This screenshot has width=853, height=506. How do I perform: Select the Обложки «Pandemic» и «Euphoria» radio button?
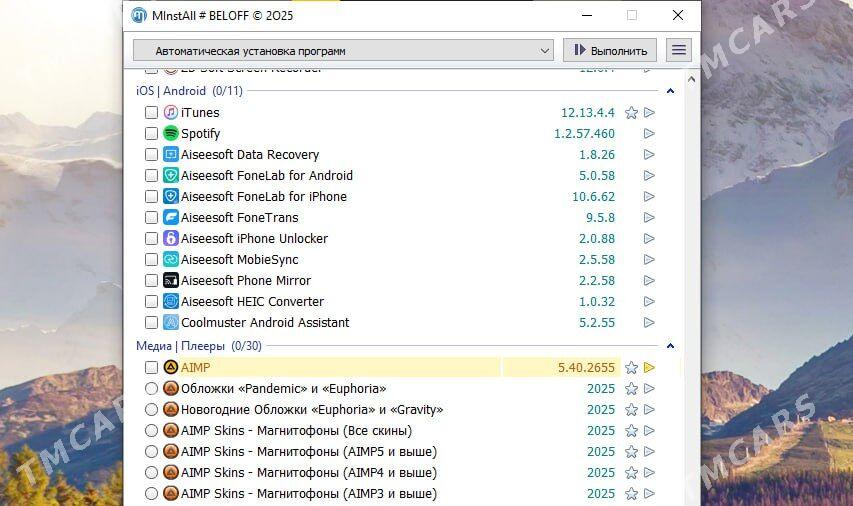[x=151, y=388]
